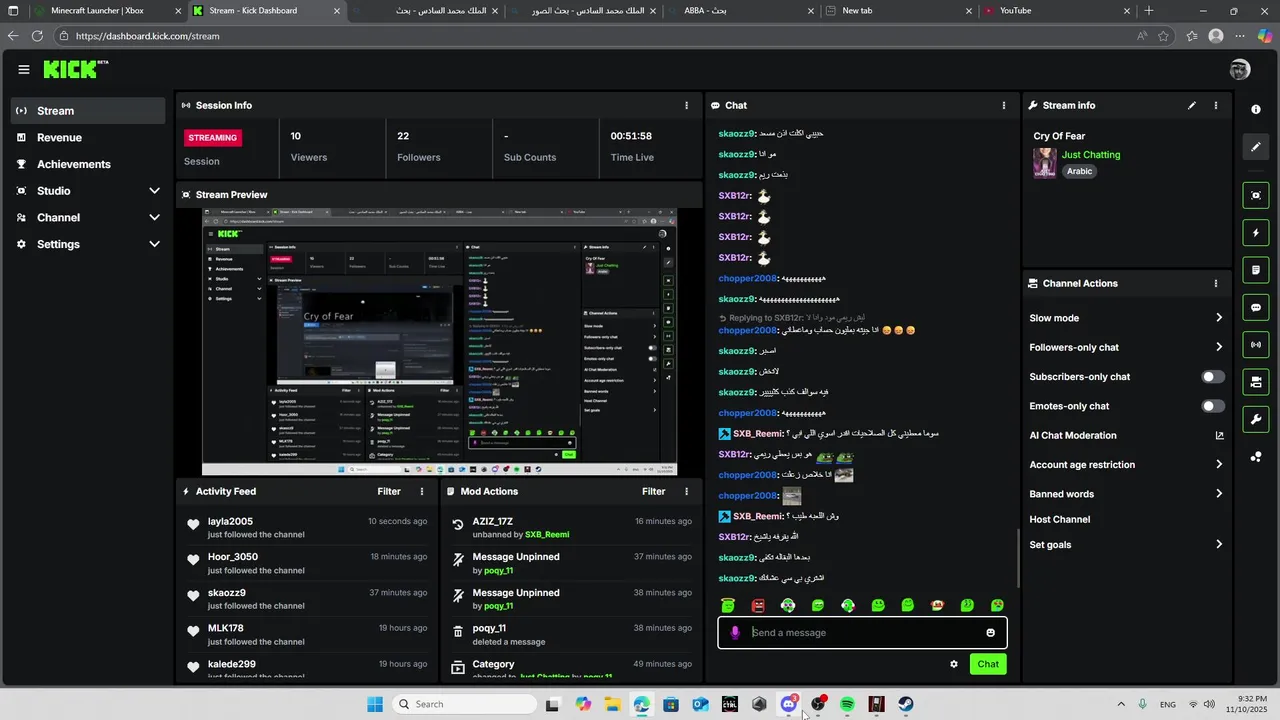The width and height of the screenshot is (1280, 720).
Task: Click the chat panel scrollbar
Action: point(1019,558)
